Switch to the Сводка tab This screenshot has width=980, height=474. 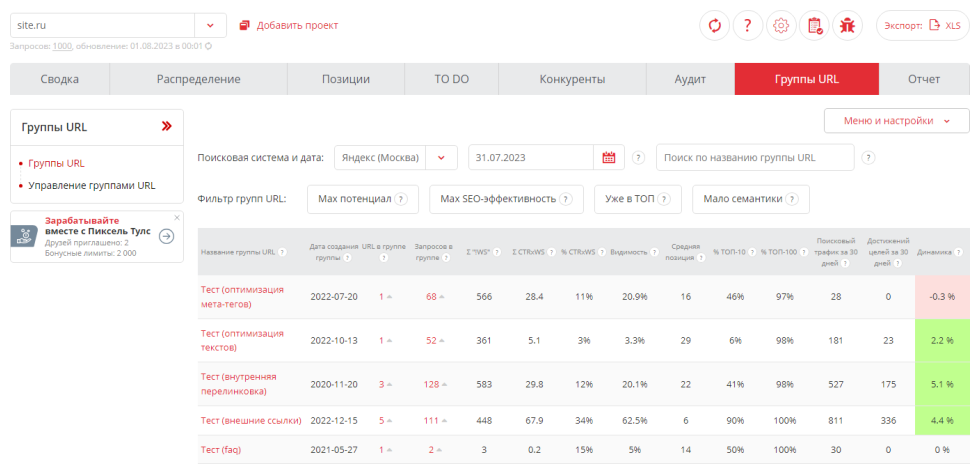(60, 79)
